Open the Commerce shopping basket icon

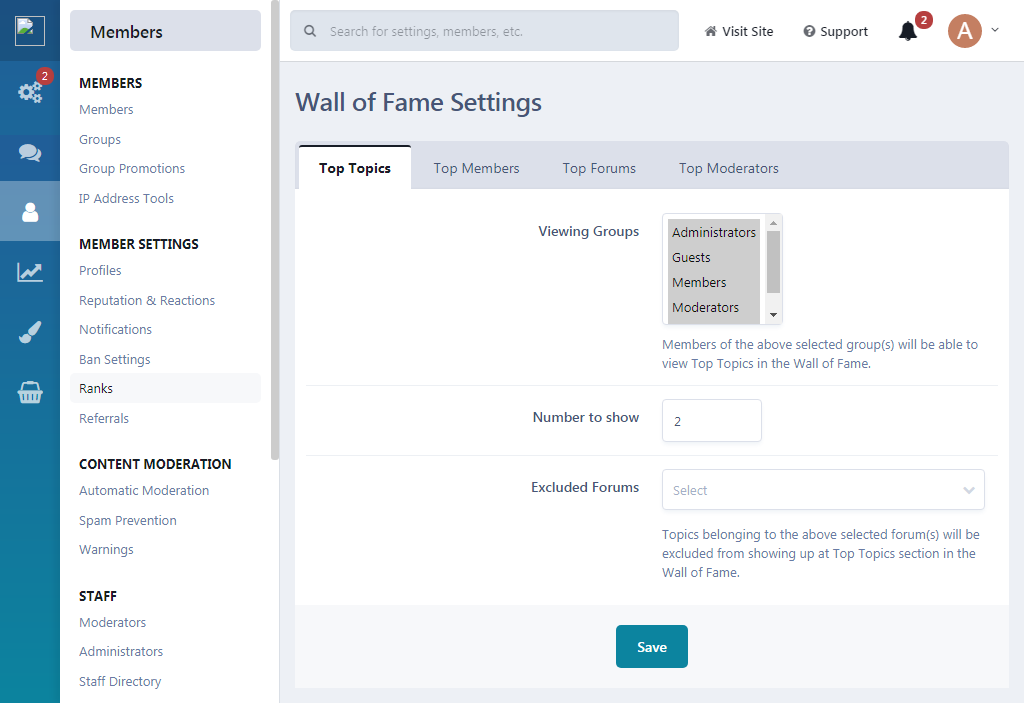(30, 392)
